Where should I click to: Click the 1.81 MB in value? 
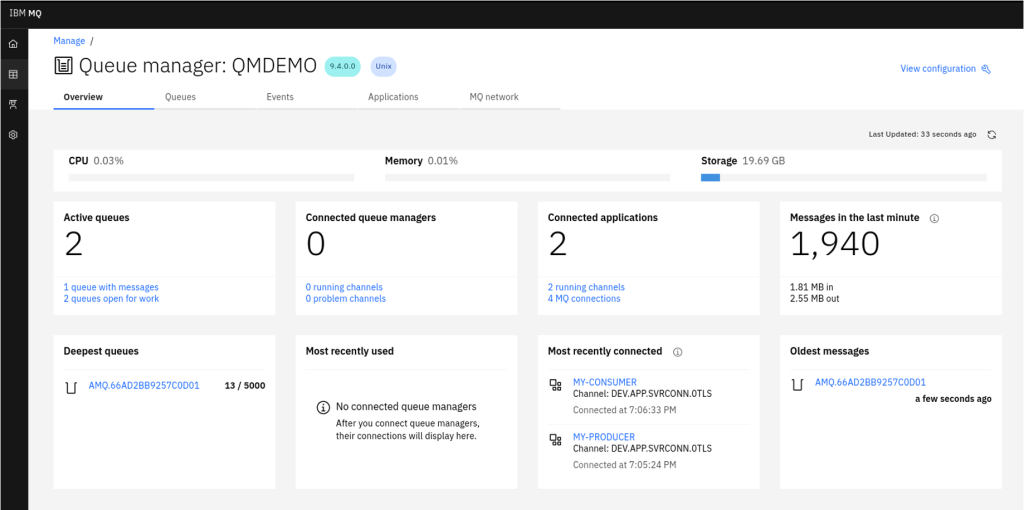point(813,287)
